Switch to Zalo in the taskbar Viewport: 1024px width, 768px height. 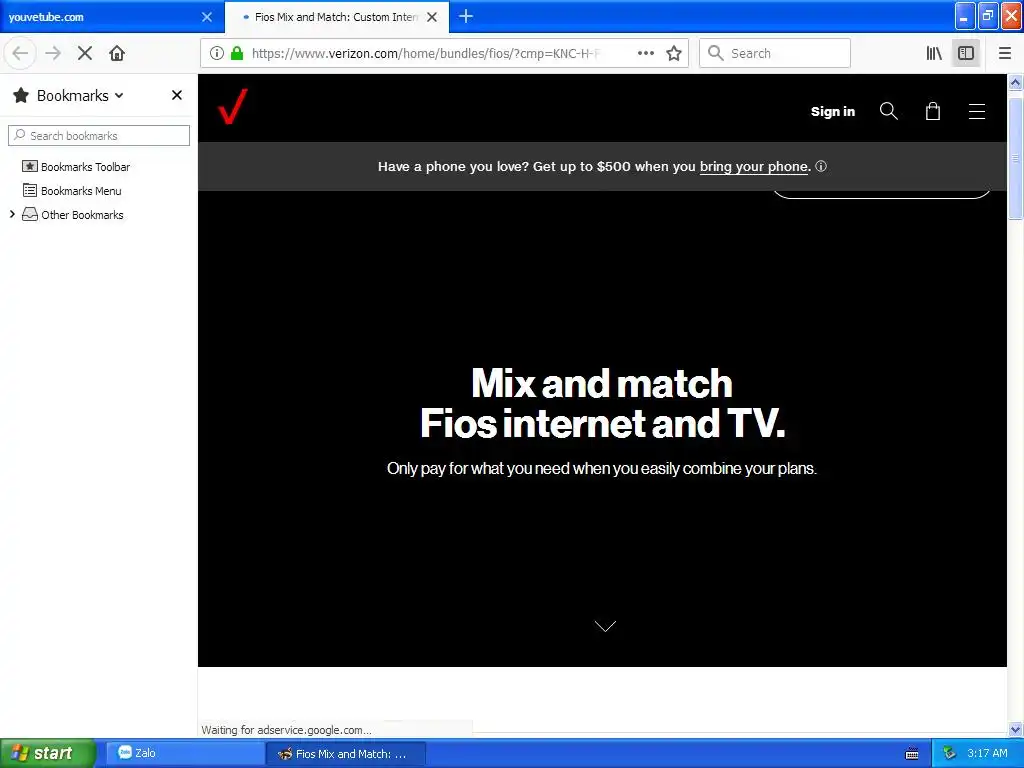(x=184, y=753)
